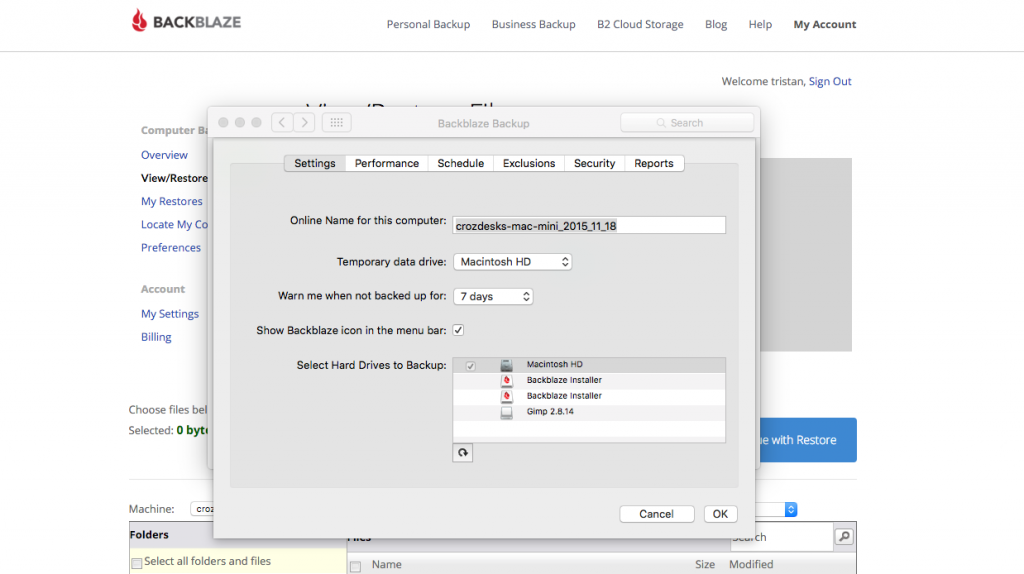
Task: Open the Preferences sidebar link
Action: 171,247
